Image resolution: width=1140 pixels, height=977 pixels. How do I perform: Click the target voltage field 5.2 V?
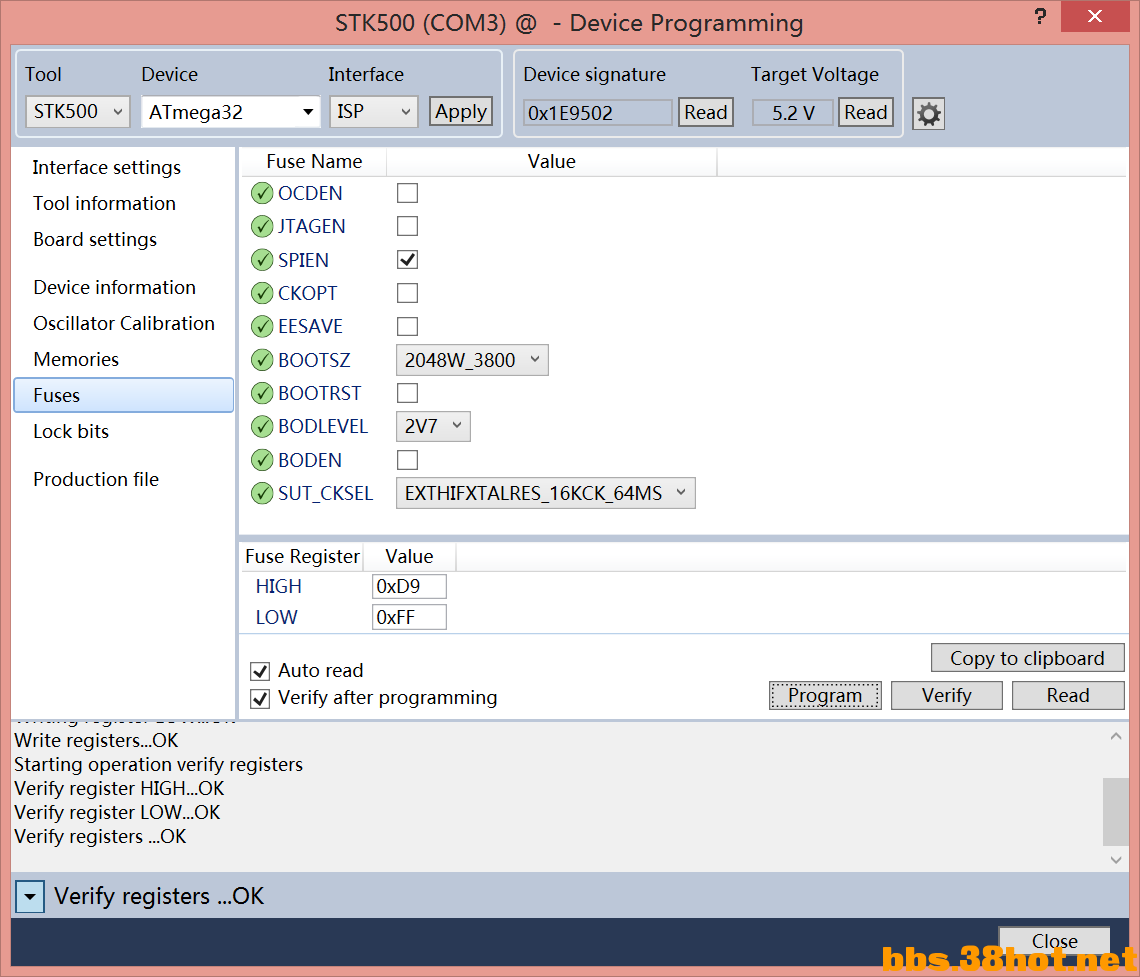coord(792,113)
